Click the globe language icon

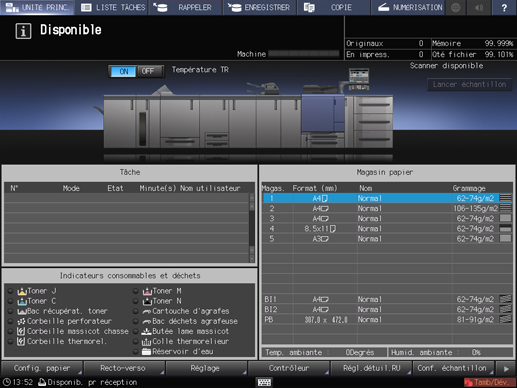tap(455, 7)
